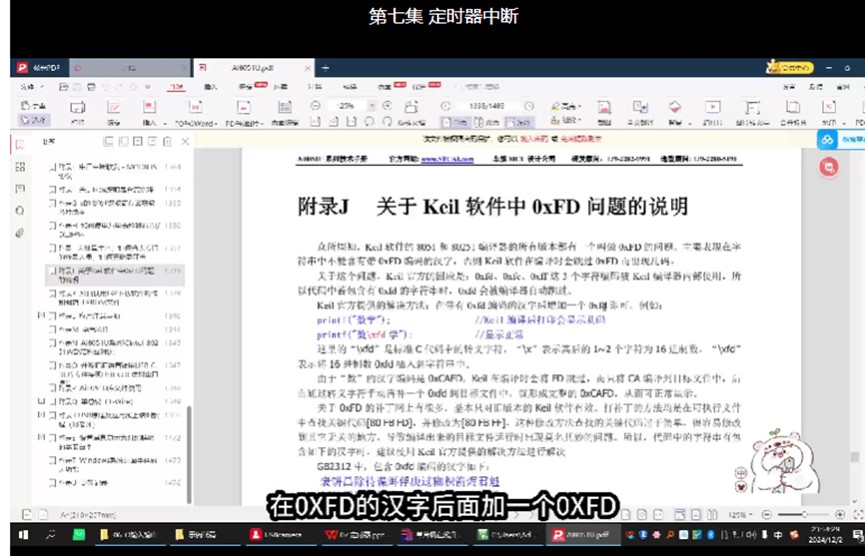Click 输入密码 link in yellow notice bar

(x=533, y=139)
